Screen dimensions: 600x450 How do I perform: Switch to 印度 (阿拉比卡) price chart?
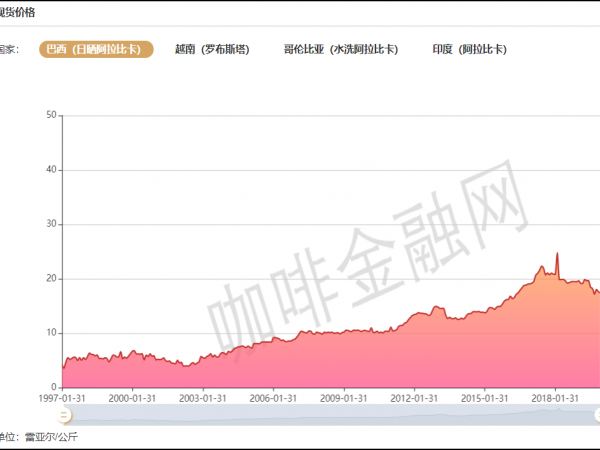tap(470, 49)
